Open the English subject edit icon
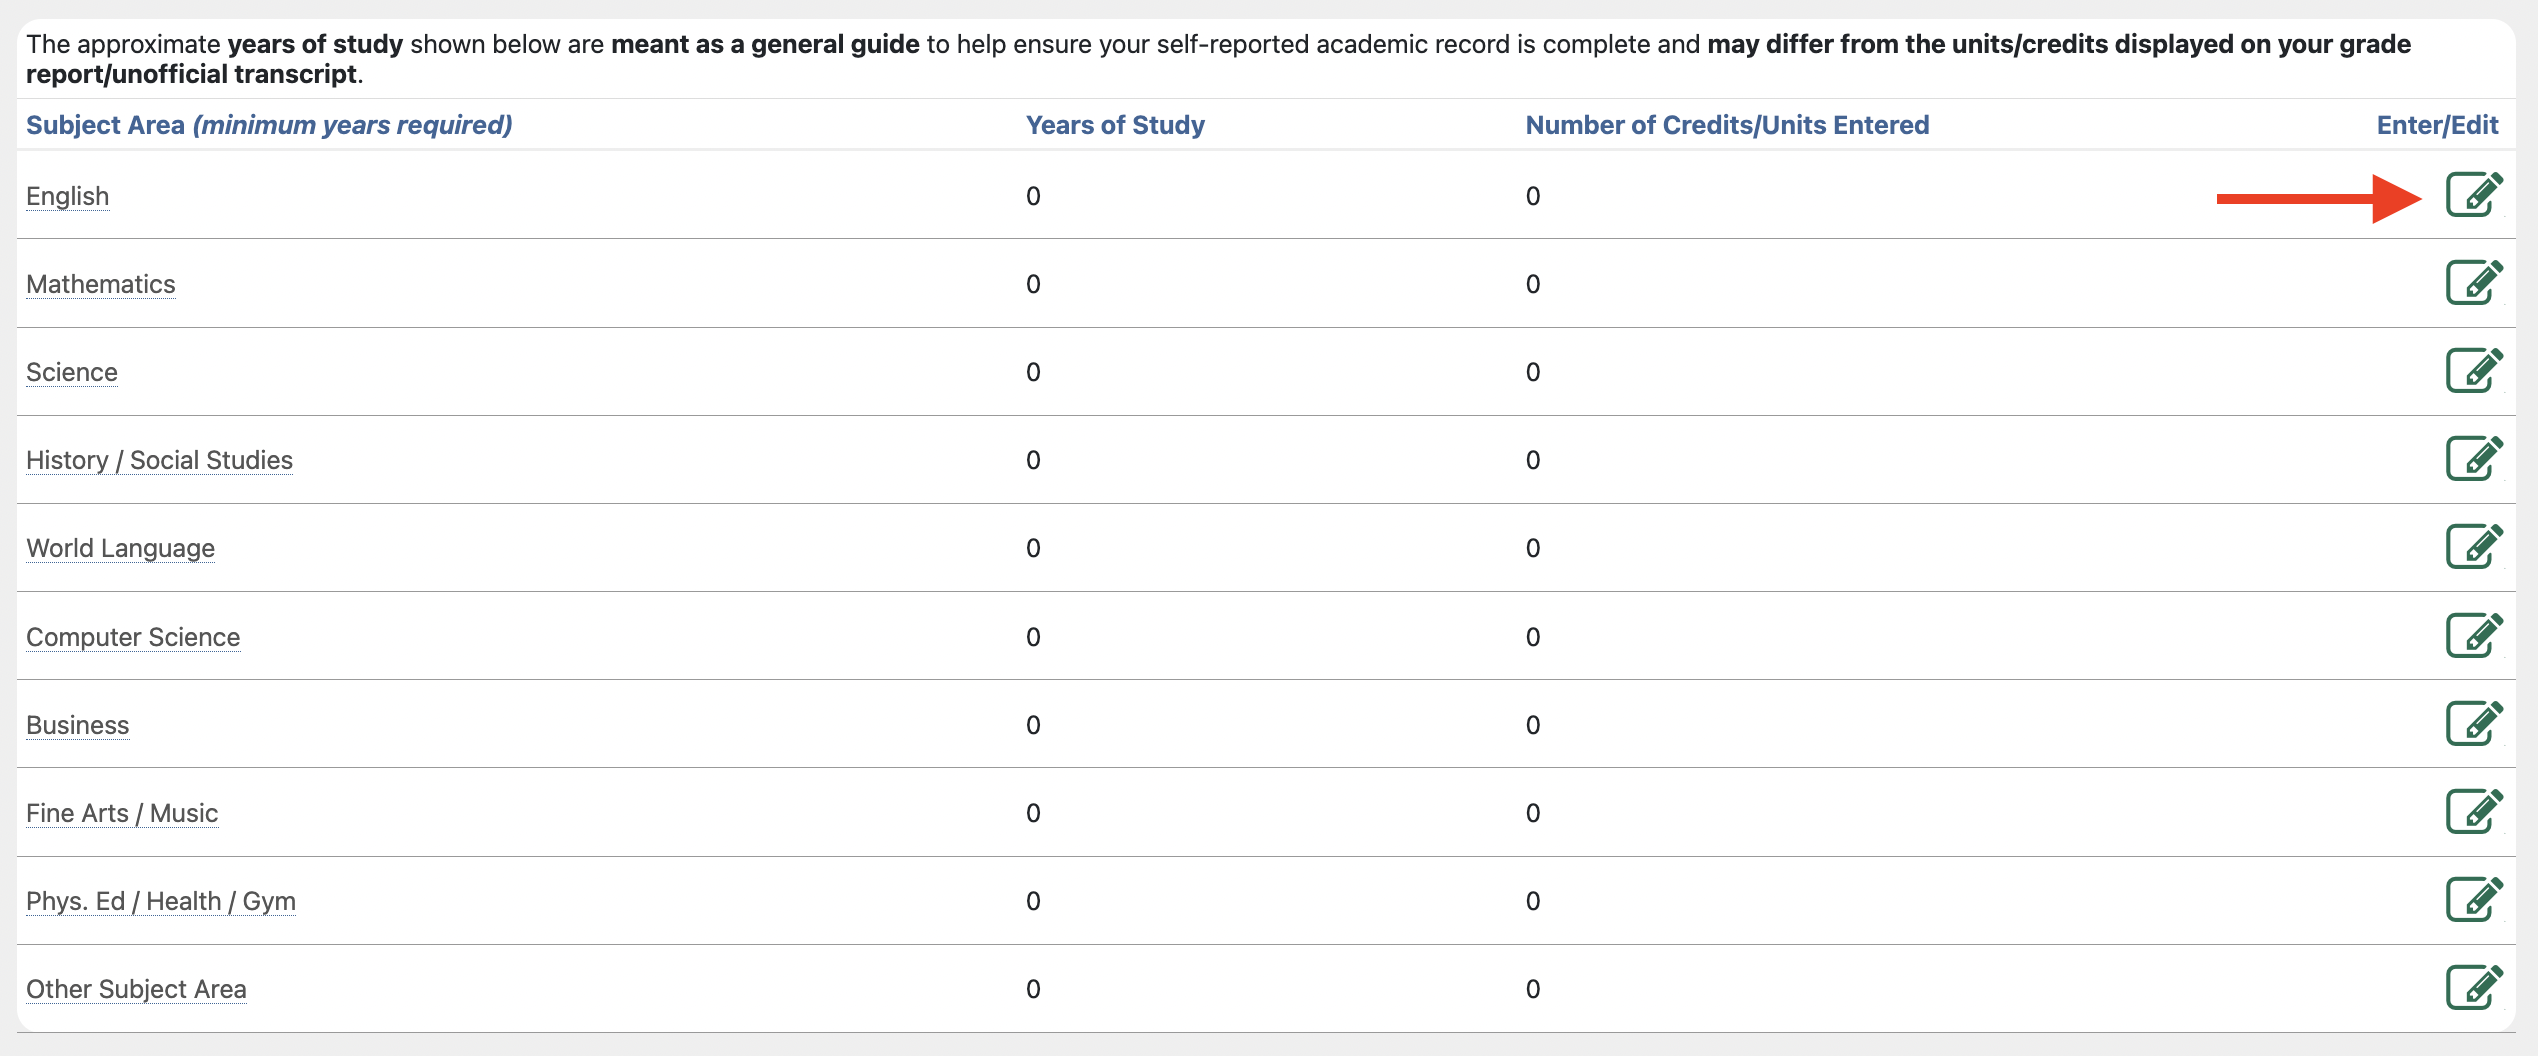This screenshot has height=1056, width=2538. [2473, 195]
